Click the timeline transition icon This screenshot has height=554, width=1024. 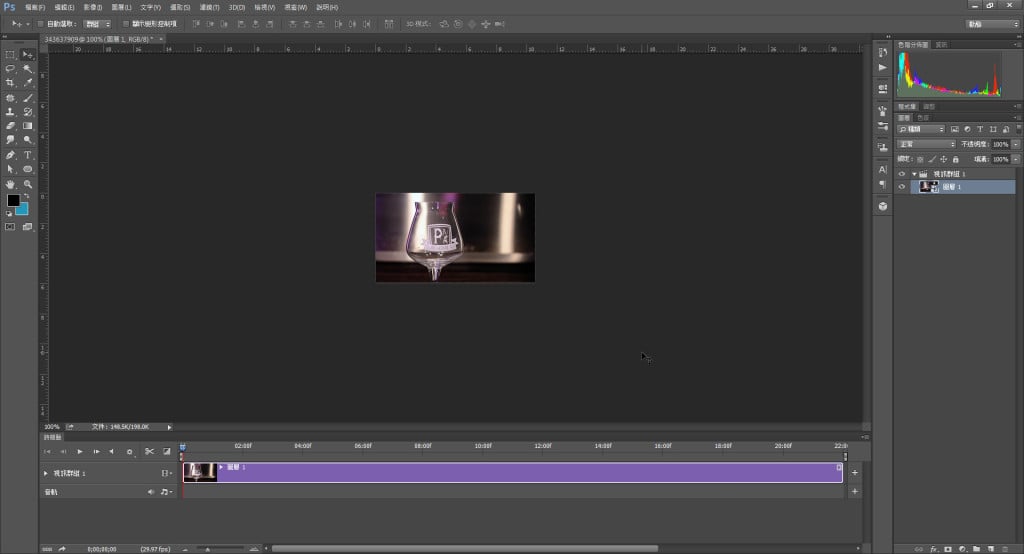click(x=167, y=451)
